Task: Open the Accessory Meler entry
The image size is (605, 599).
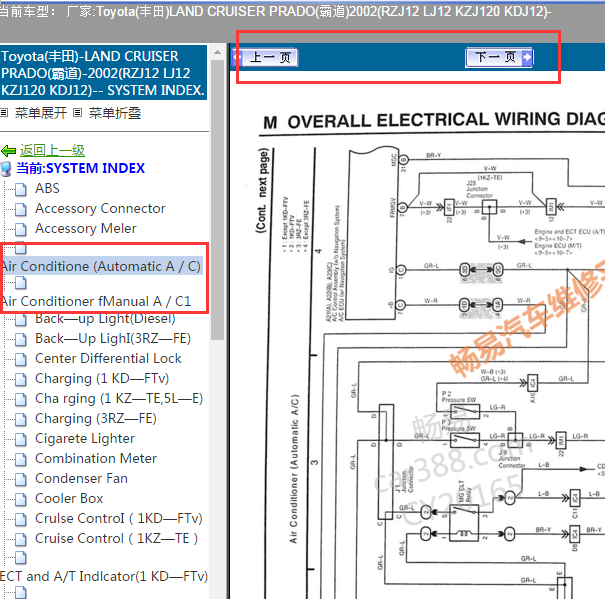Action: (x=86, y=228)
